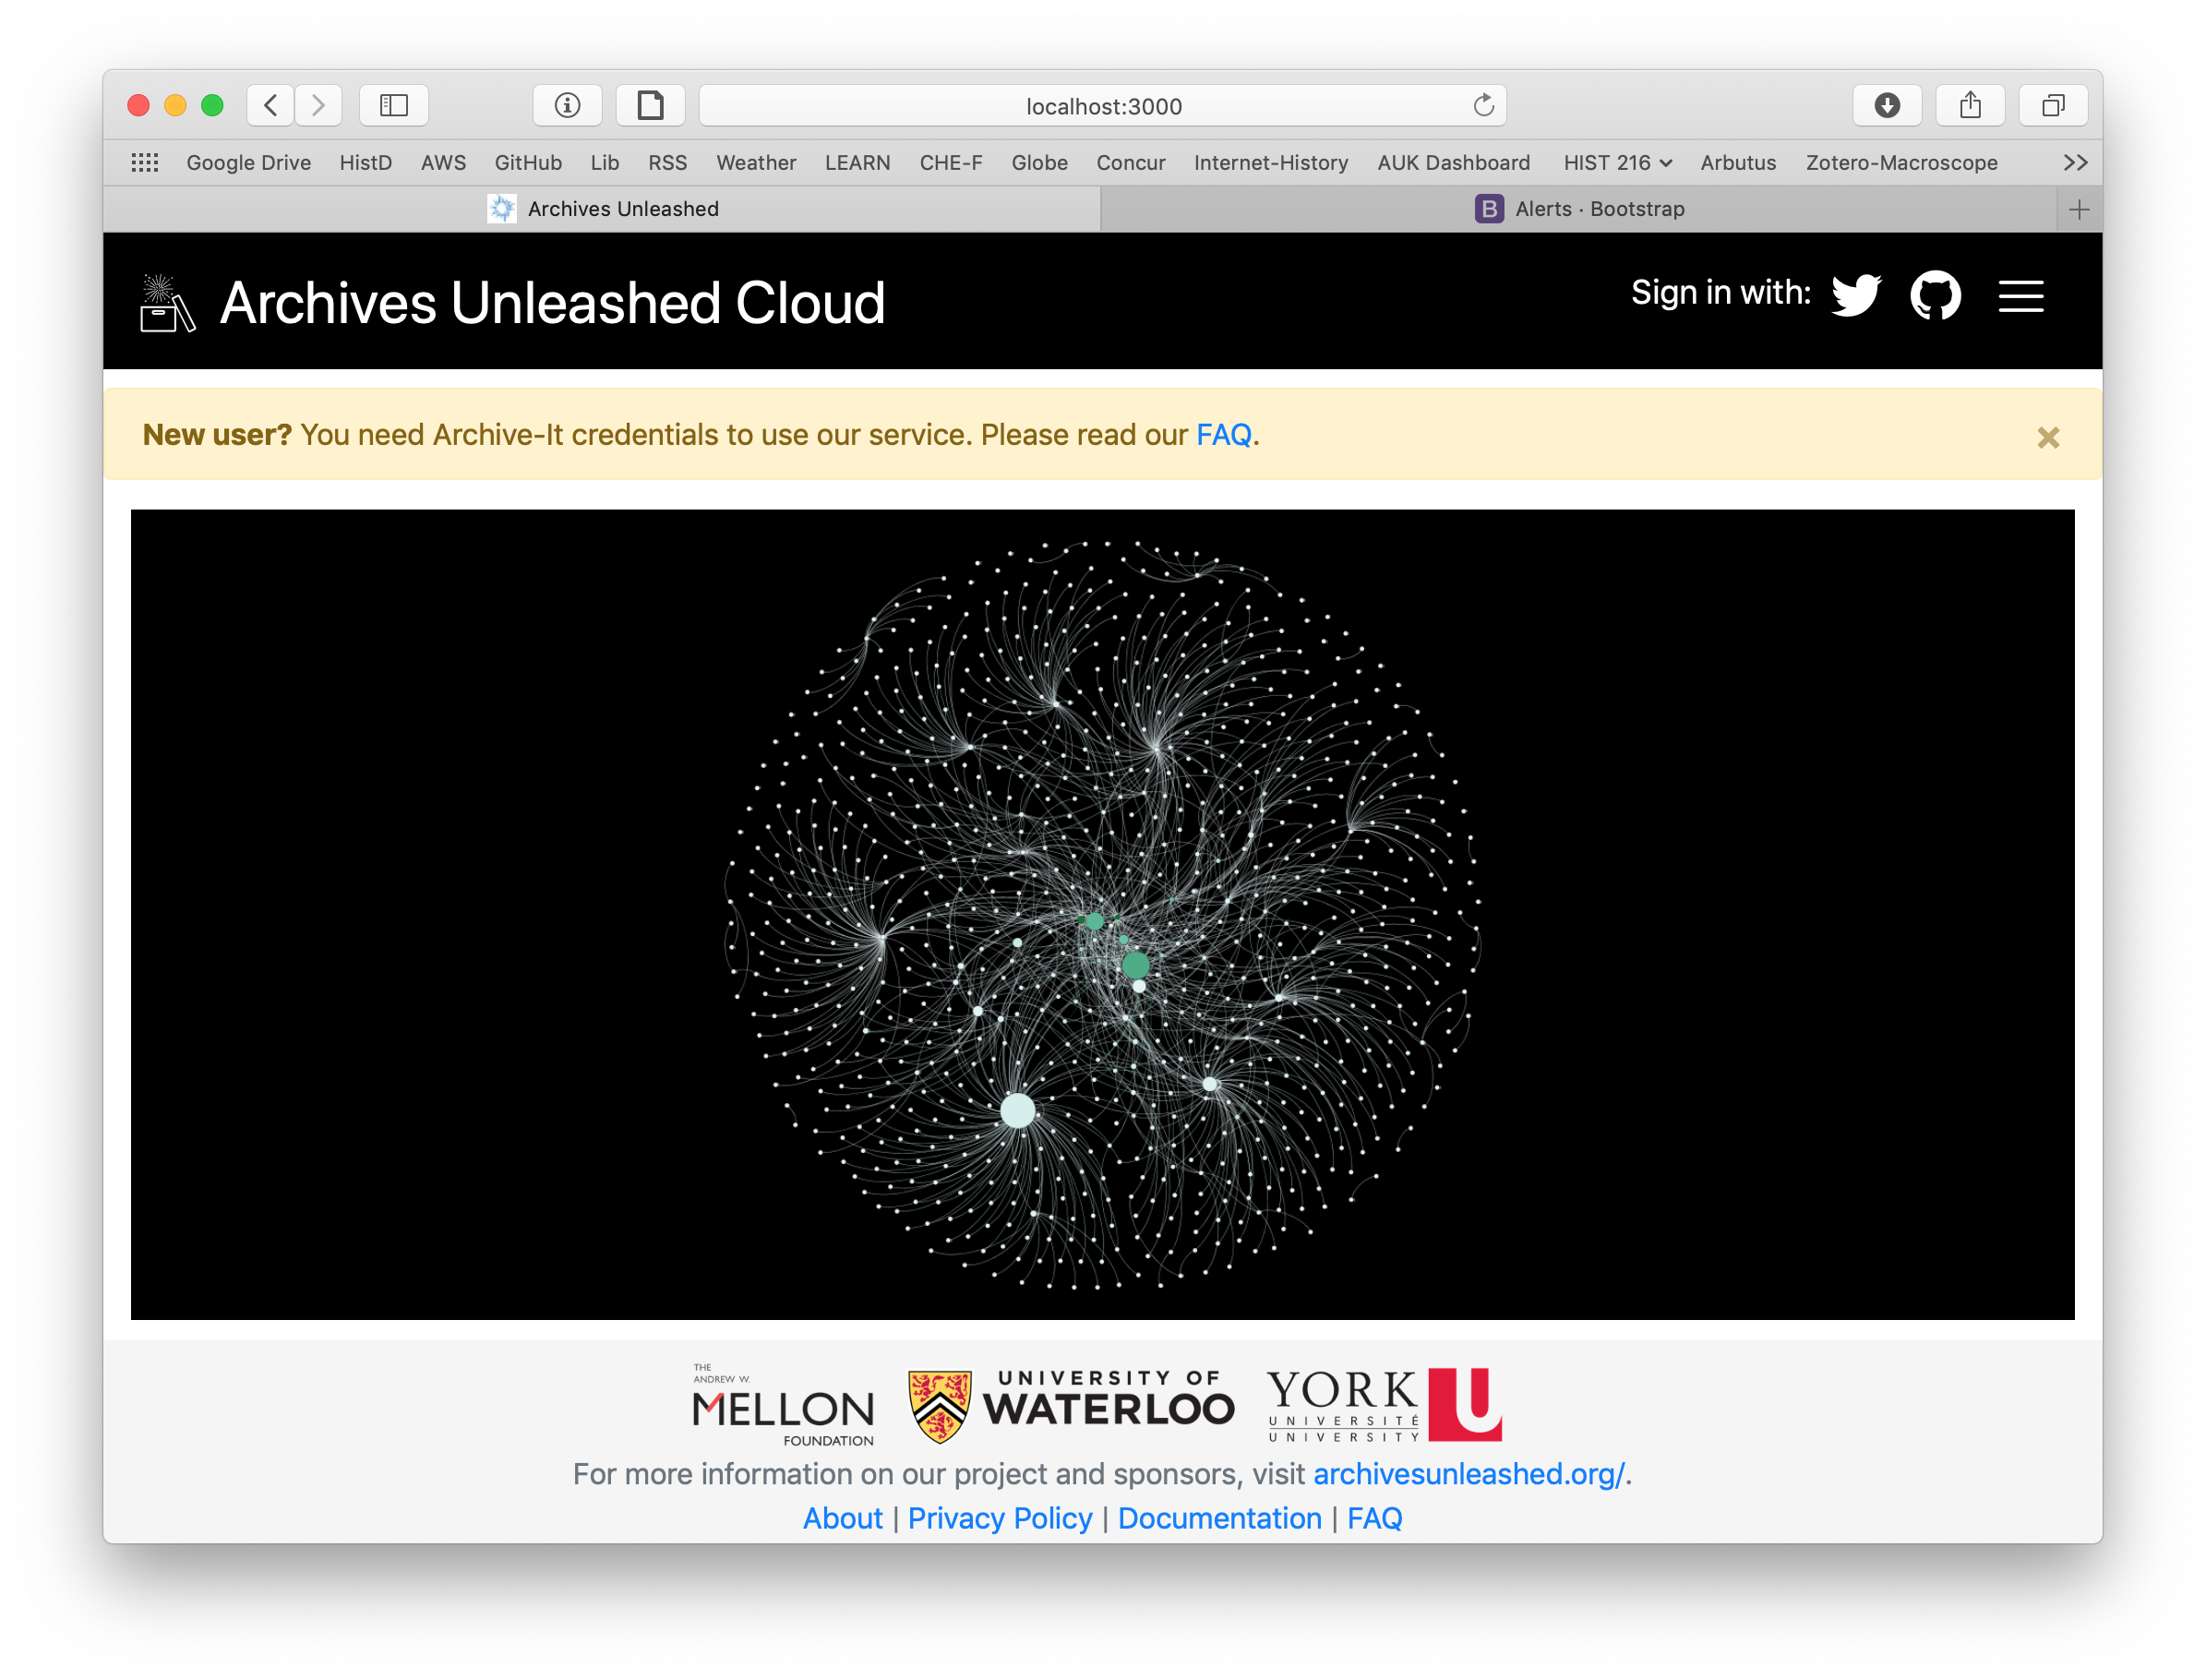Open the Zotero-Macroscope bookmark
Screen dimensions: 2206x1680
pyautogui.click(x=1901, y=162)
